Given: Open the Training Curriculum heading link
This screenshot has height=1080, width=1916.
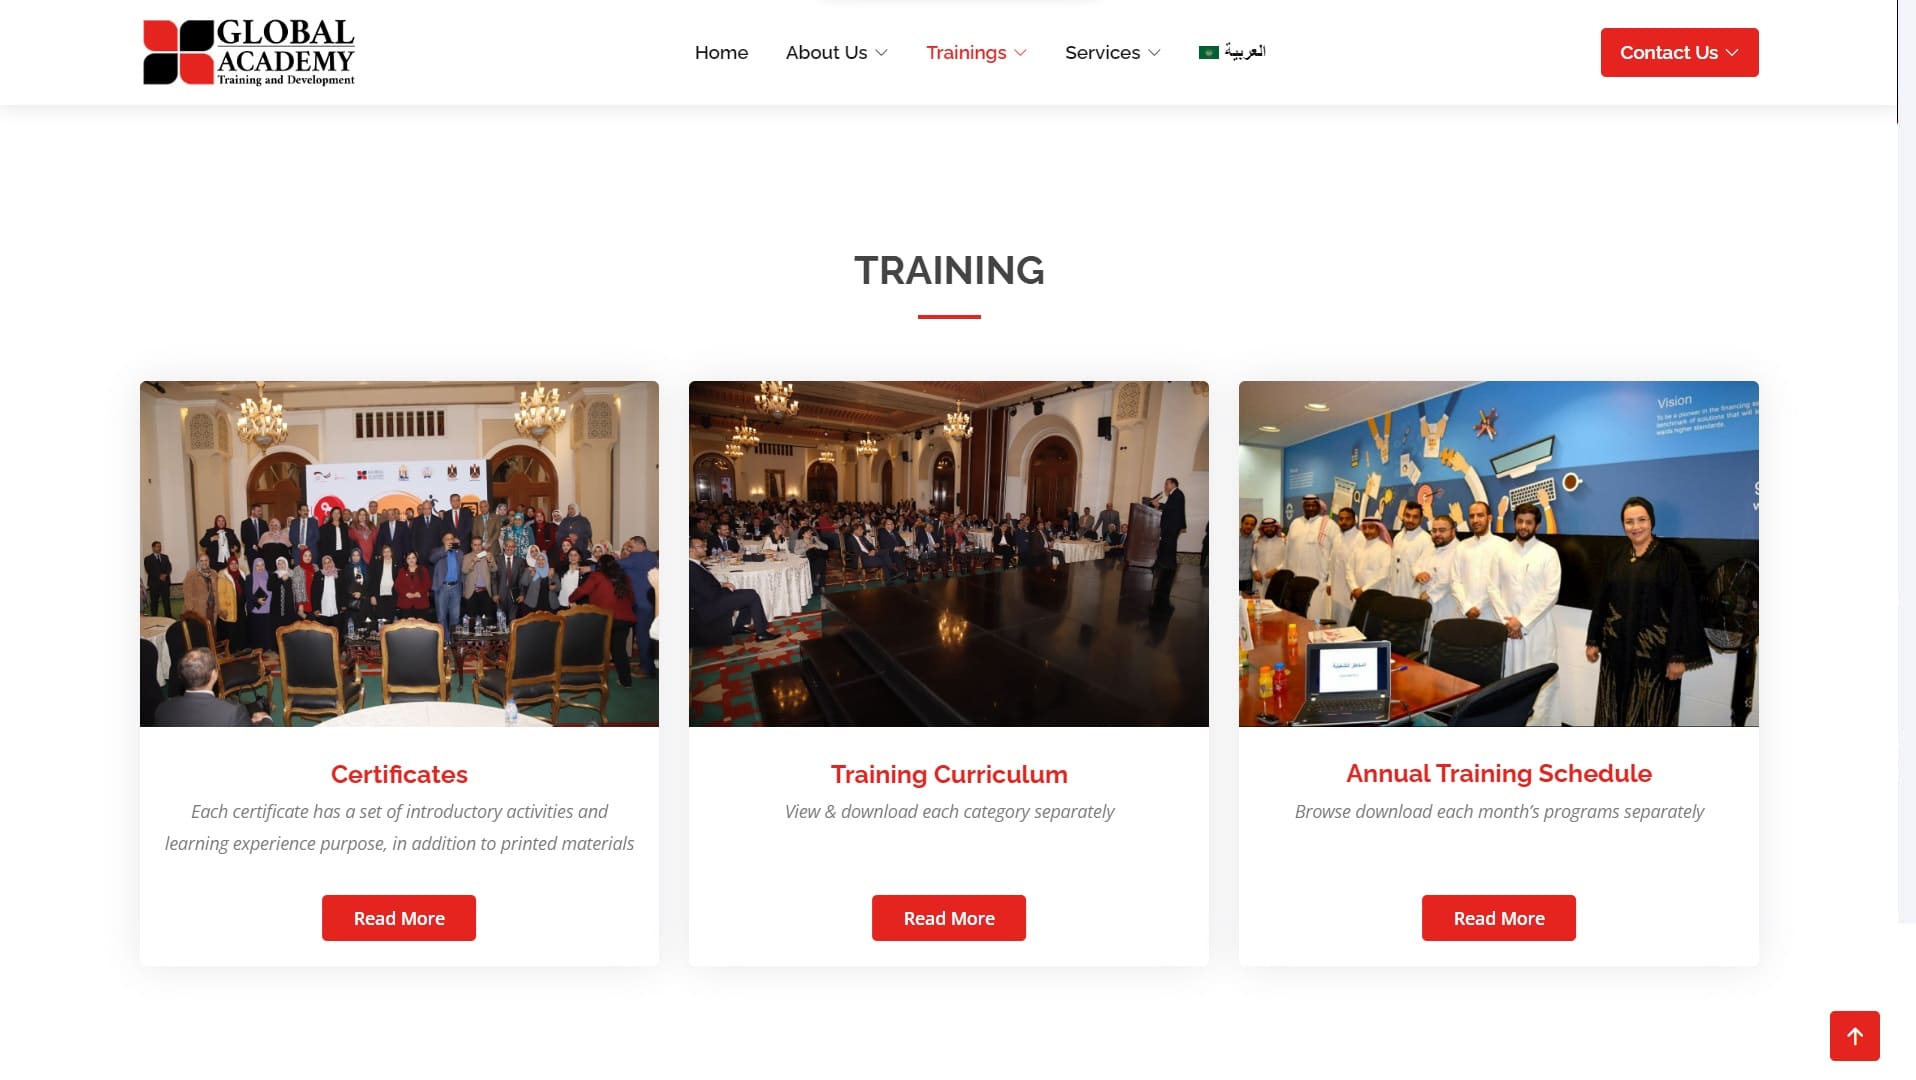Looking at the screenshot, I should click(x=949, y=774).
